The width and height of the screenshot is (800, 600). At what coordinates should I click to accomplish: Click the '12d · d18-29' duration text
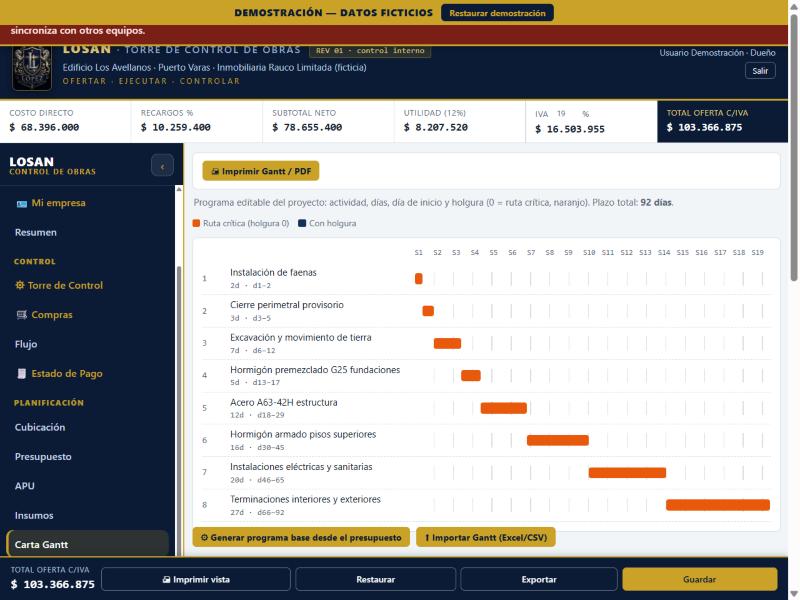[x=257, y=415]
